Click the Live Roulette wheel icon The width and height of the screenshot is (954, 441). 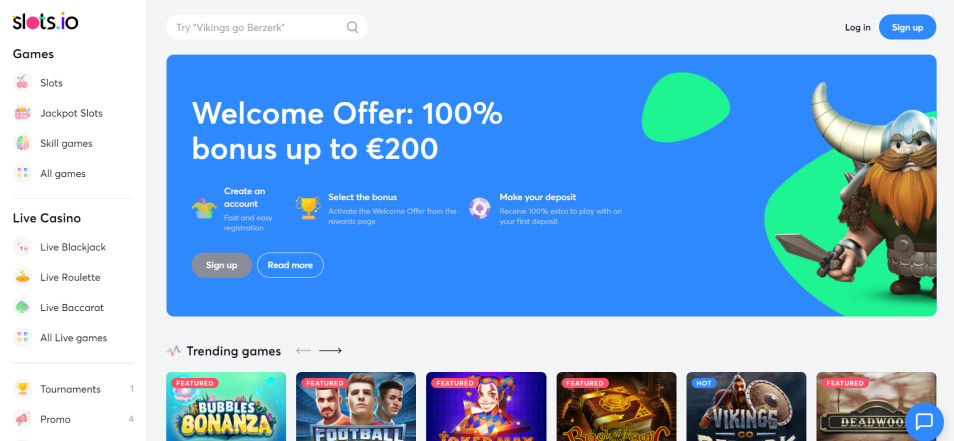click(23, 277)
